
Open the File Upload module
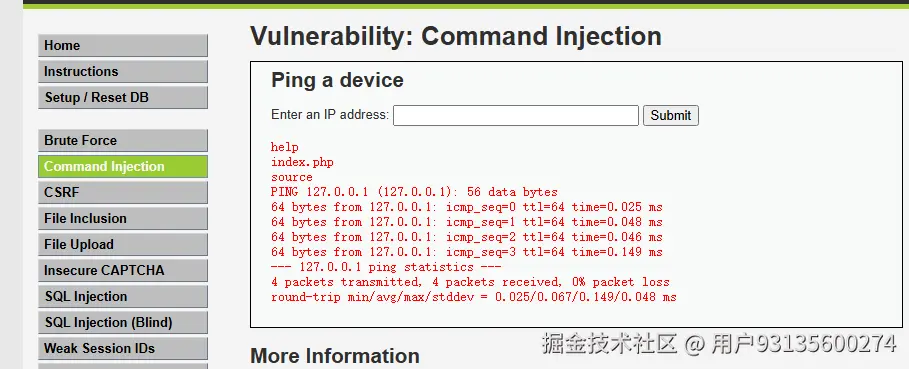(x=123, y=244)
